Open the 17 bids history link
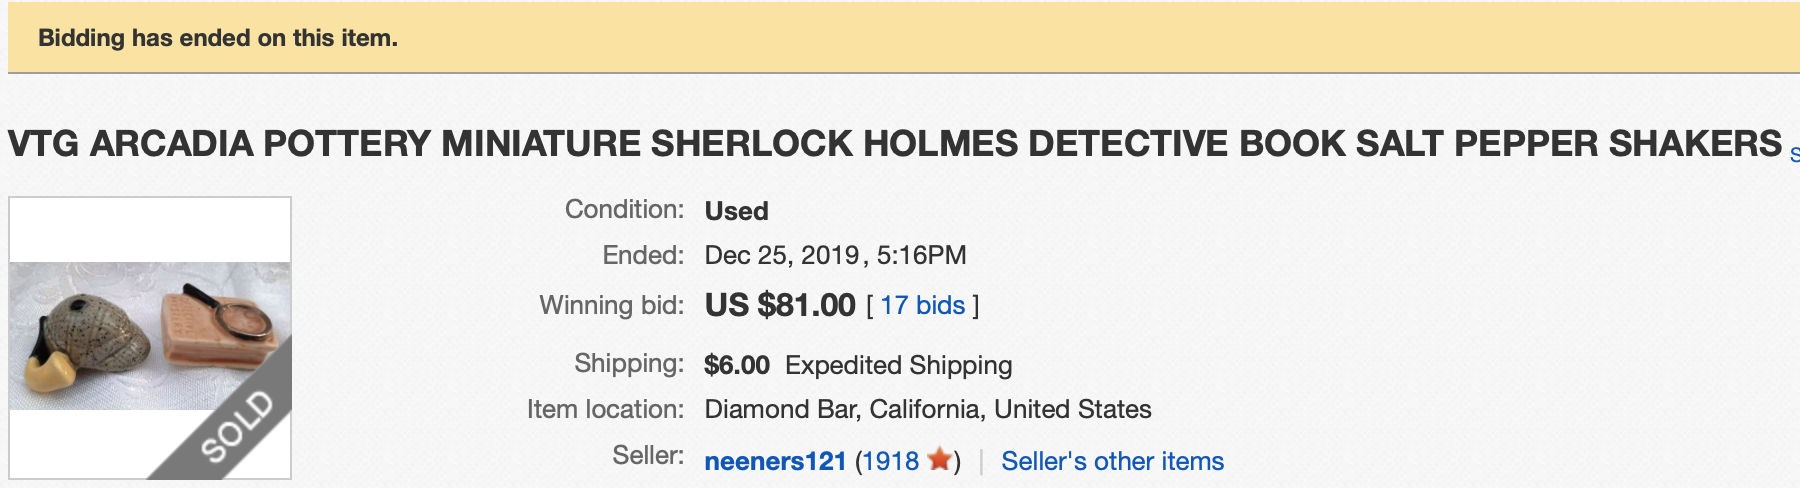Image resolution: width=1800 pixels, height=488 pixels. click(922, 305)
